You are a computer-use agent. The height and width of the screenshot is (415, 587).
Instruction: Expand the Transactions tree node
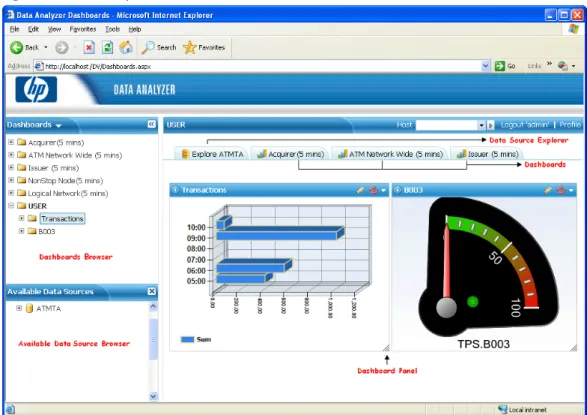pyautogui.click(x=22, y=219)
